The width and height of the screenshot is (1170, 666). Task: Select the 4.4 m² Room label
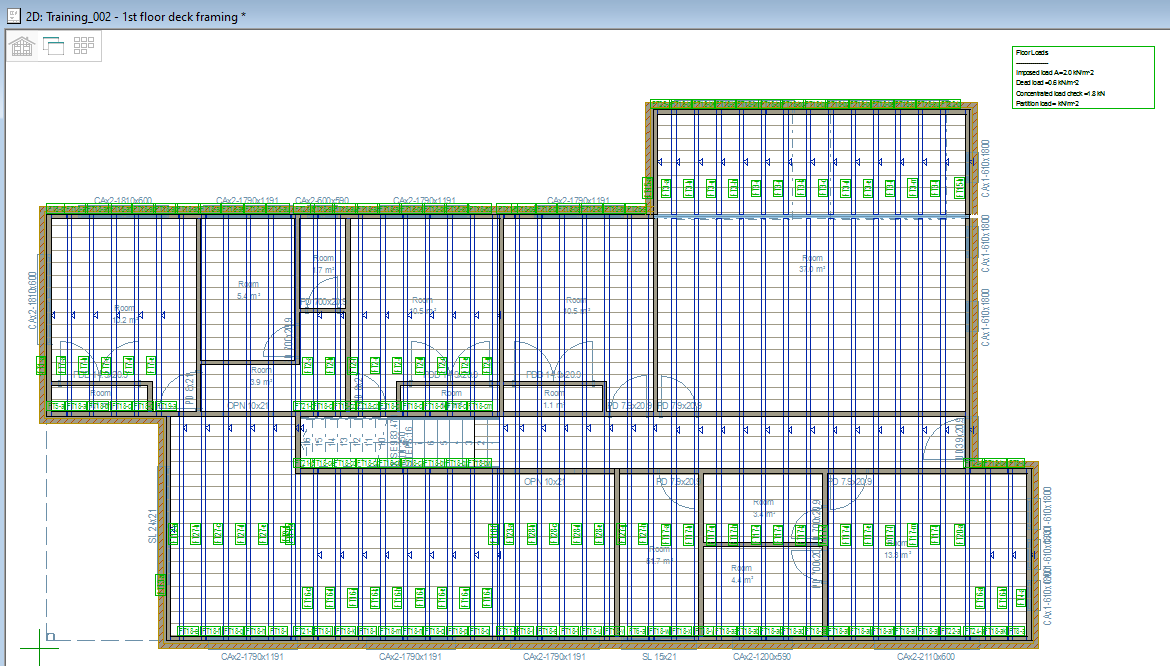tap(741, 575)
